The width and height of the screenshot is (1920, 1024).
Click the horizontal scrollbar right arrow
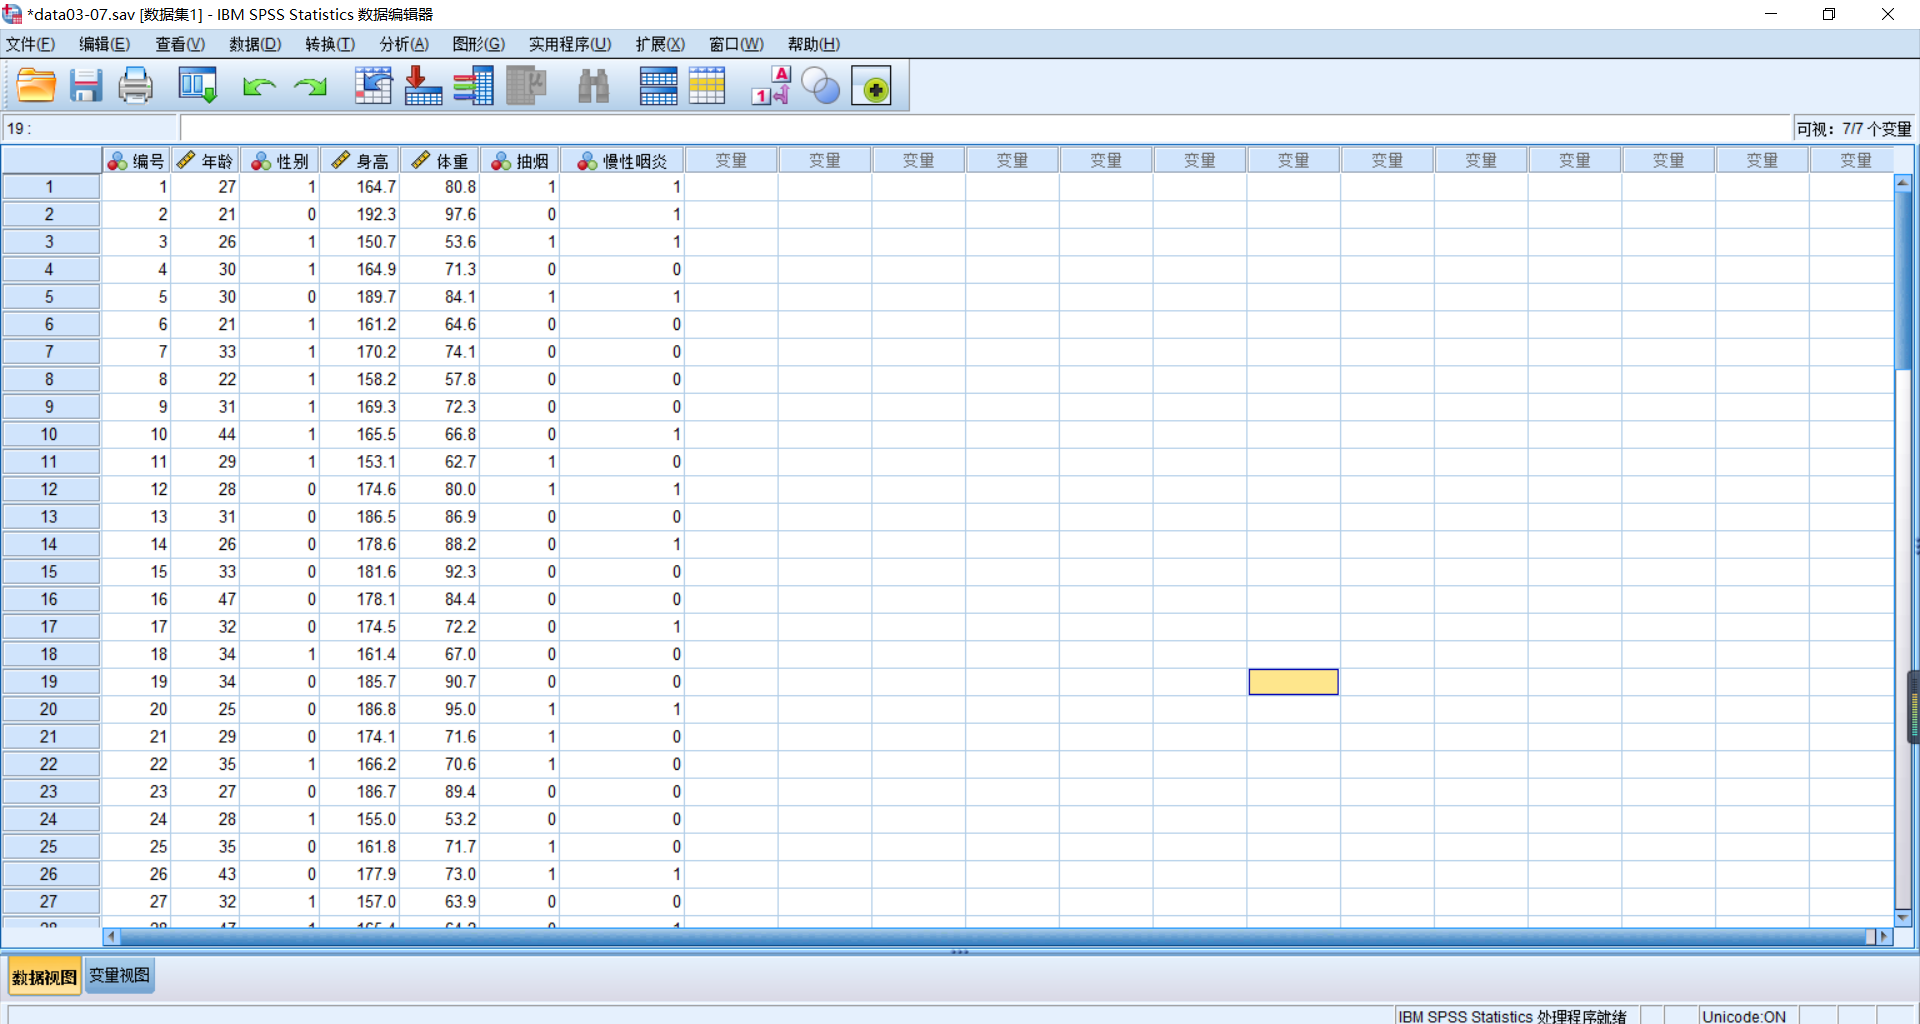(x=1885, y=937)
